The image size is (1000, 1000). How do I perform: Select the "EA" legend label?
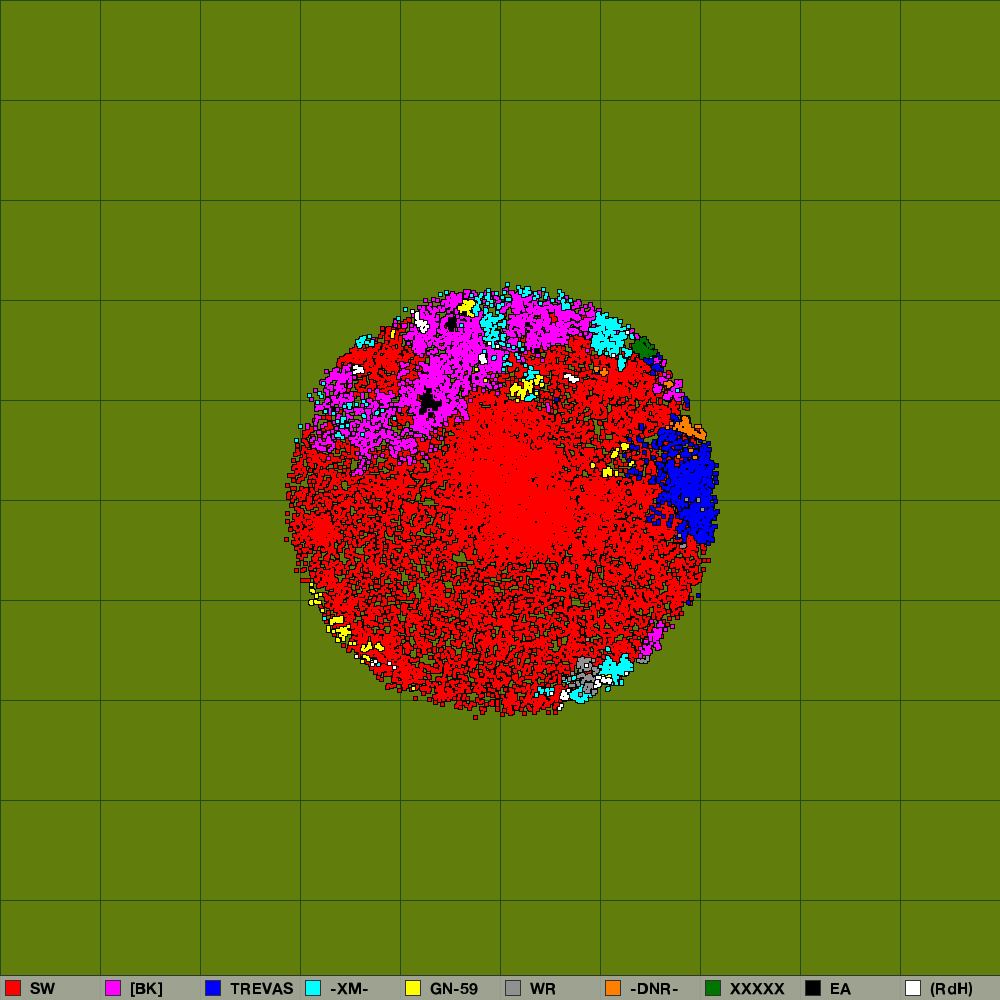coord(840,989)
